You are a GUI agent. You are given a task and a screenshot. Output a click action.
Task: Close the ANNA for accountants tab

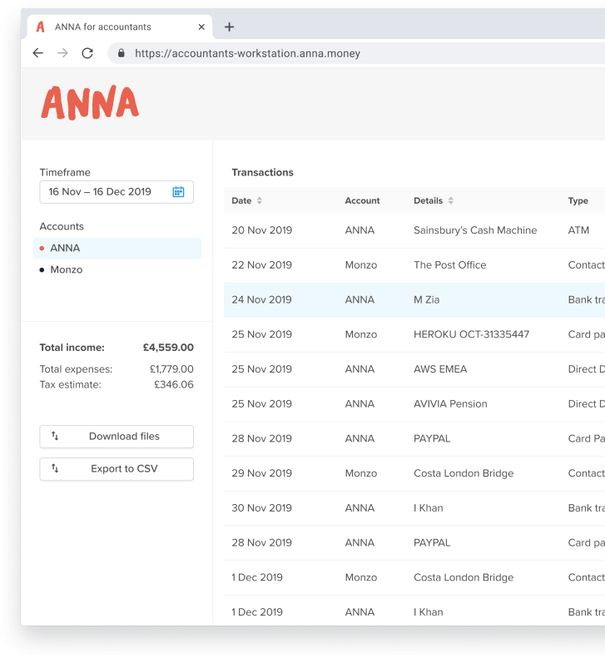point(201,27)
